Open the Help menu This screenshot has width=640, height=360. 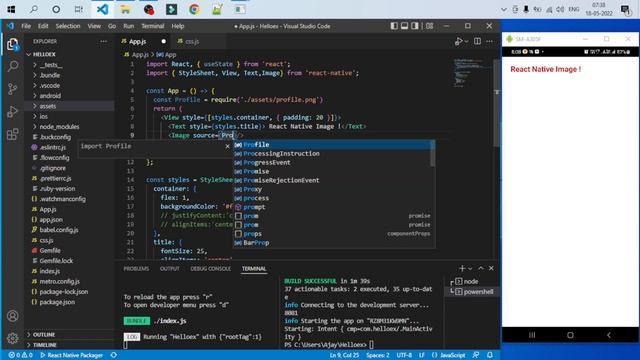click(x=178, y=26)
